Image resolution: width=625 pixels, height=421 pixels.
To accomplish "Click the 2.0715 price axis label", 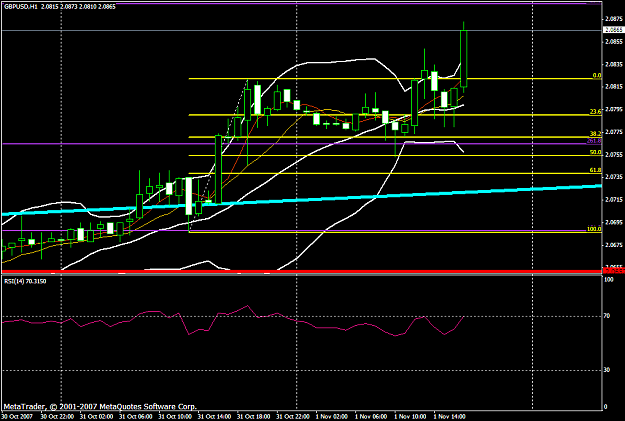I will click(x=613, y=199).
